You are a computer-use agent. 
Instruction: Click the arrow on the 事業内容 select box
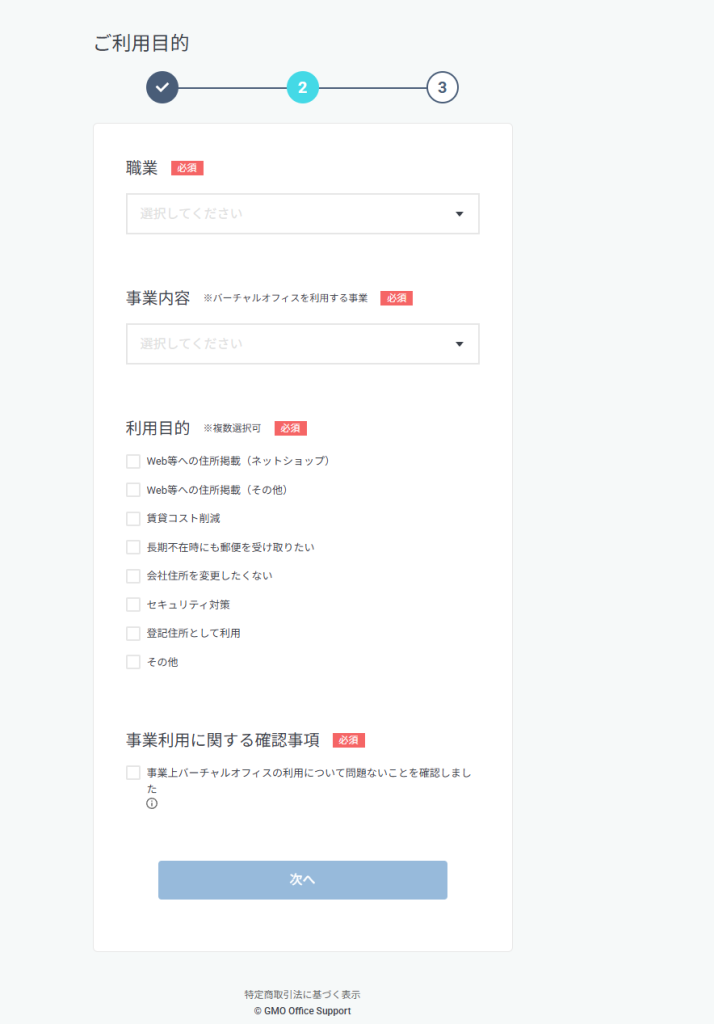(x=459, y=344)
